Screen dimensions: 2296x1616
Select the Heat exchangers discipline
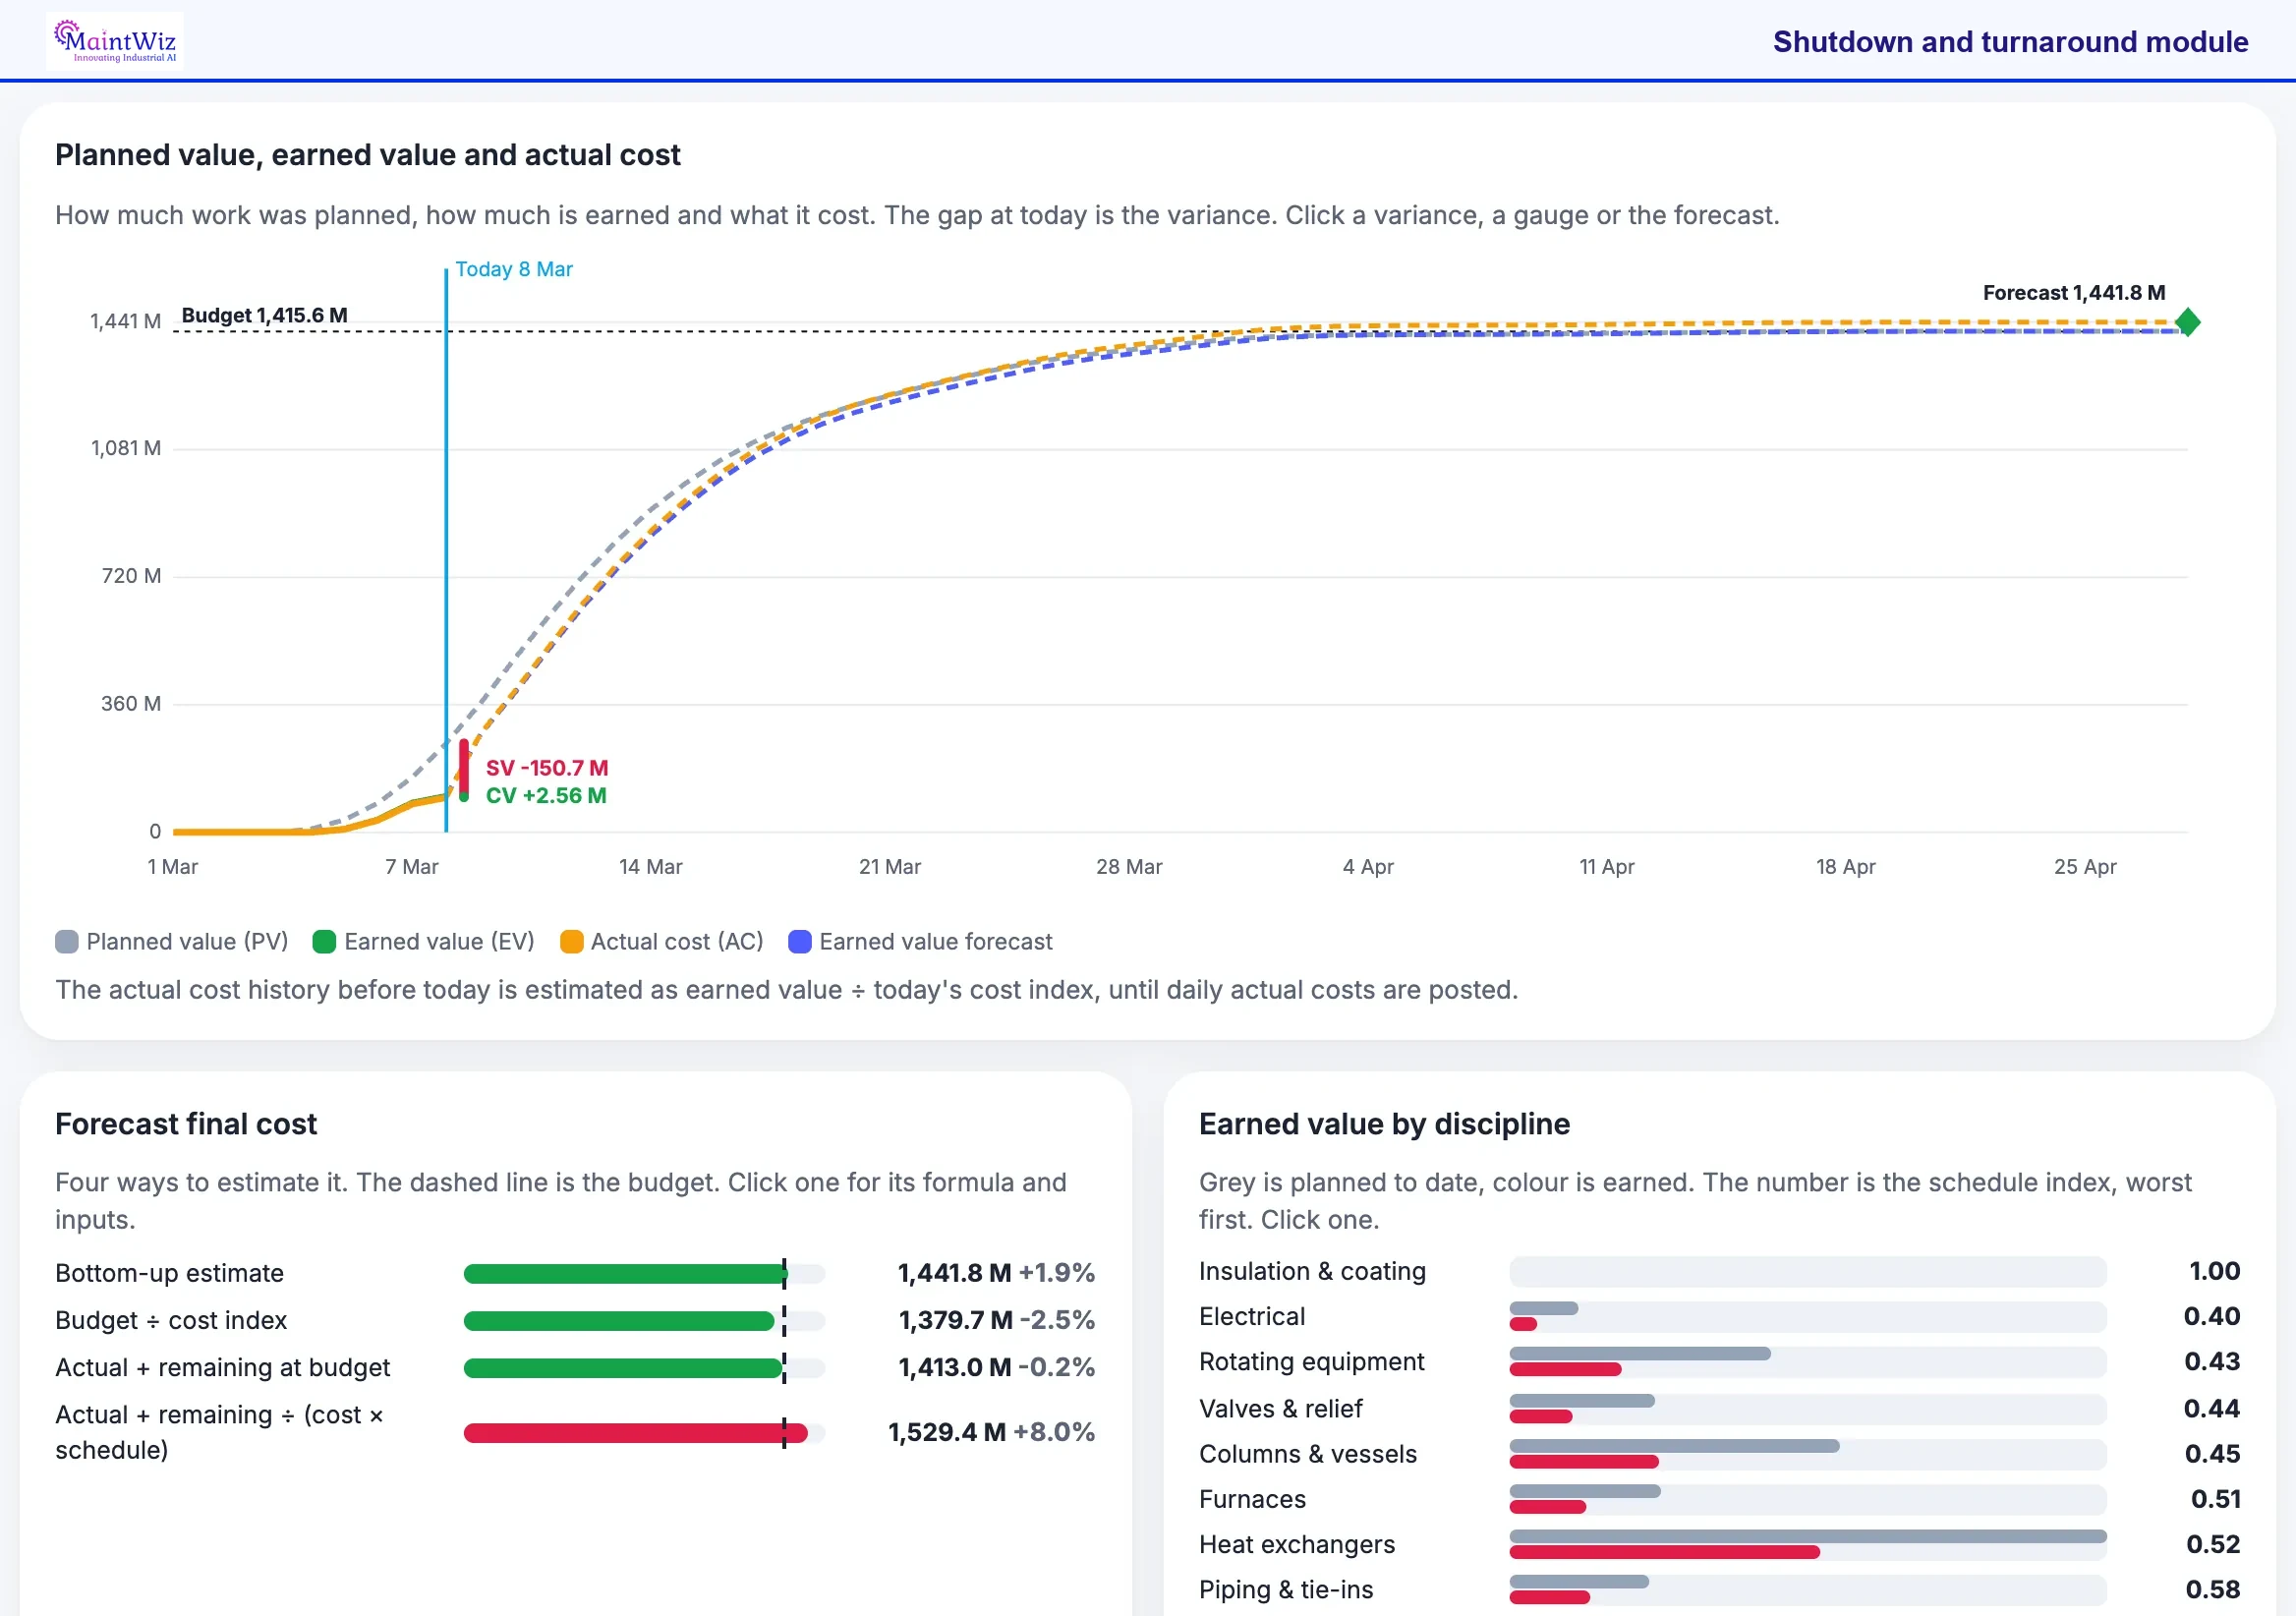[x=1720, y=1544]
